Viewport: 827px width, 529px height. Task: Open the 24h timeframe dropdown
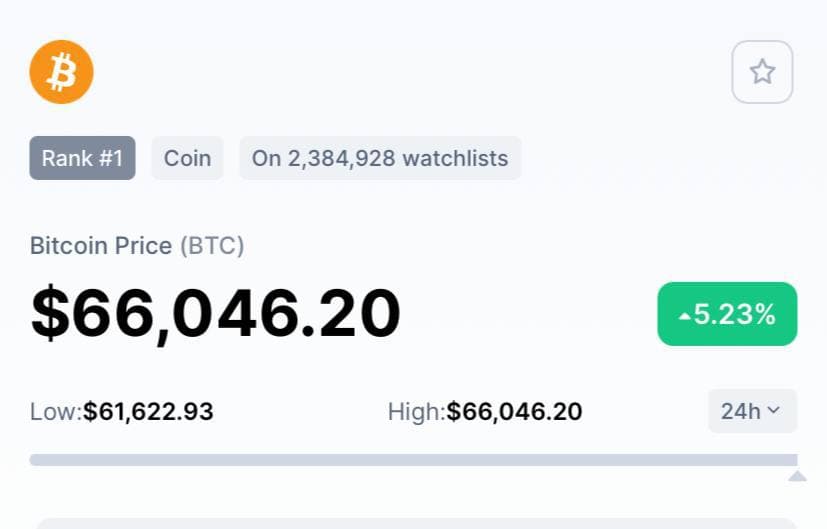click(x=752, y=411)
